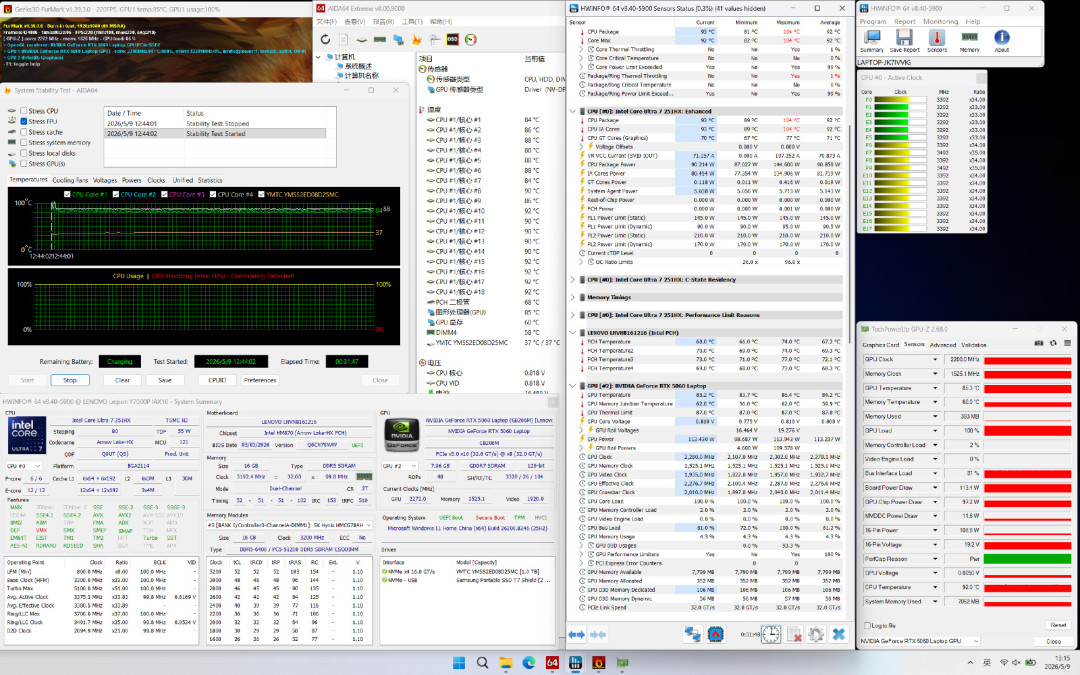The width and height of the screenshot is (1080, 675).
Task: Expand C-State Residency sensor group
Action: (x=572, y=280)
